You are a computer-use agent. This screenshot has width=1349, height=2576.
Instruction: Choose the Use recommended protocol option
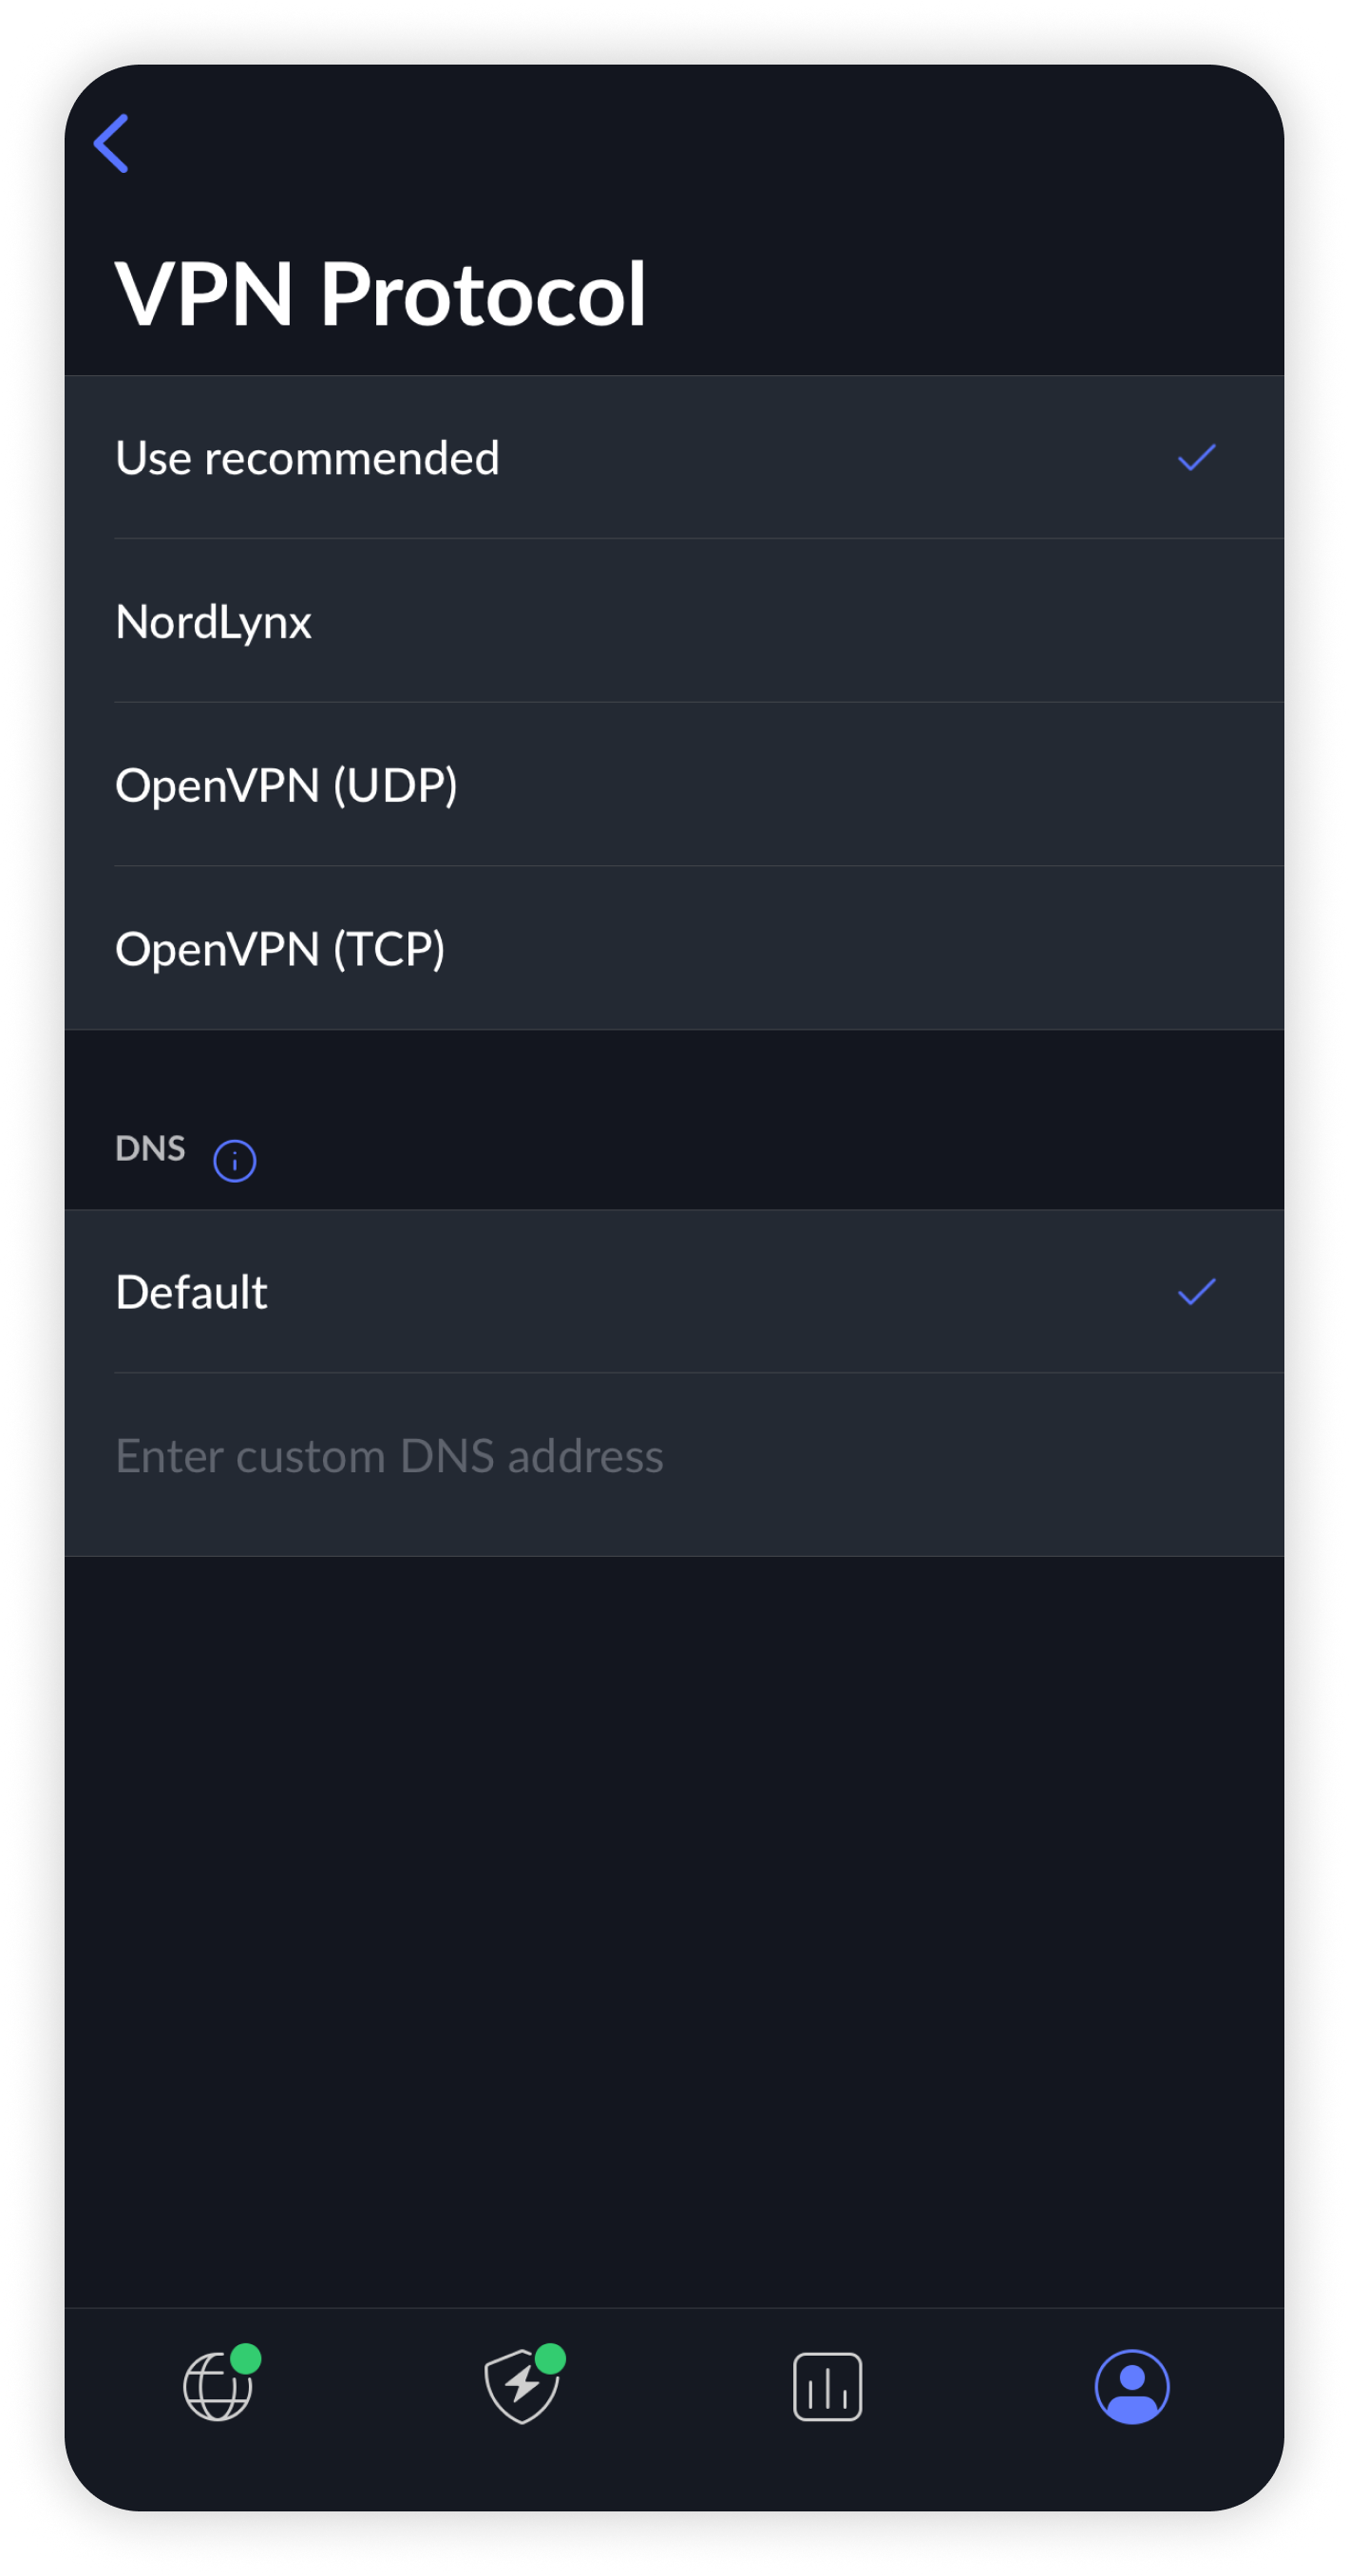tap(307, 458)
